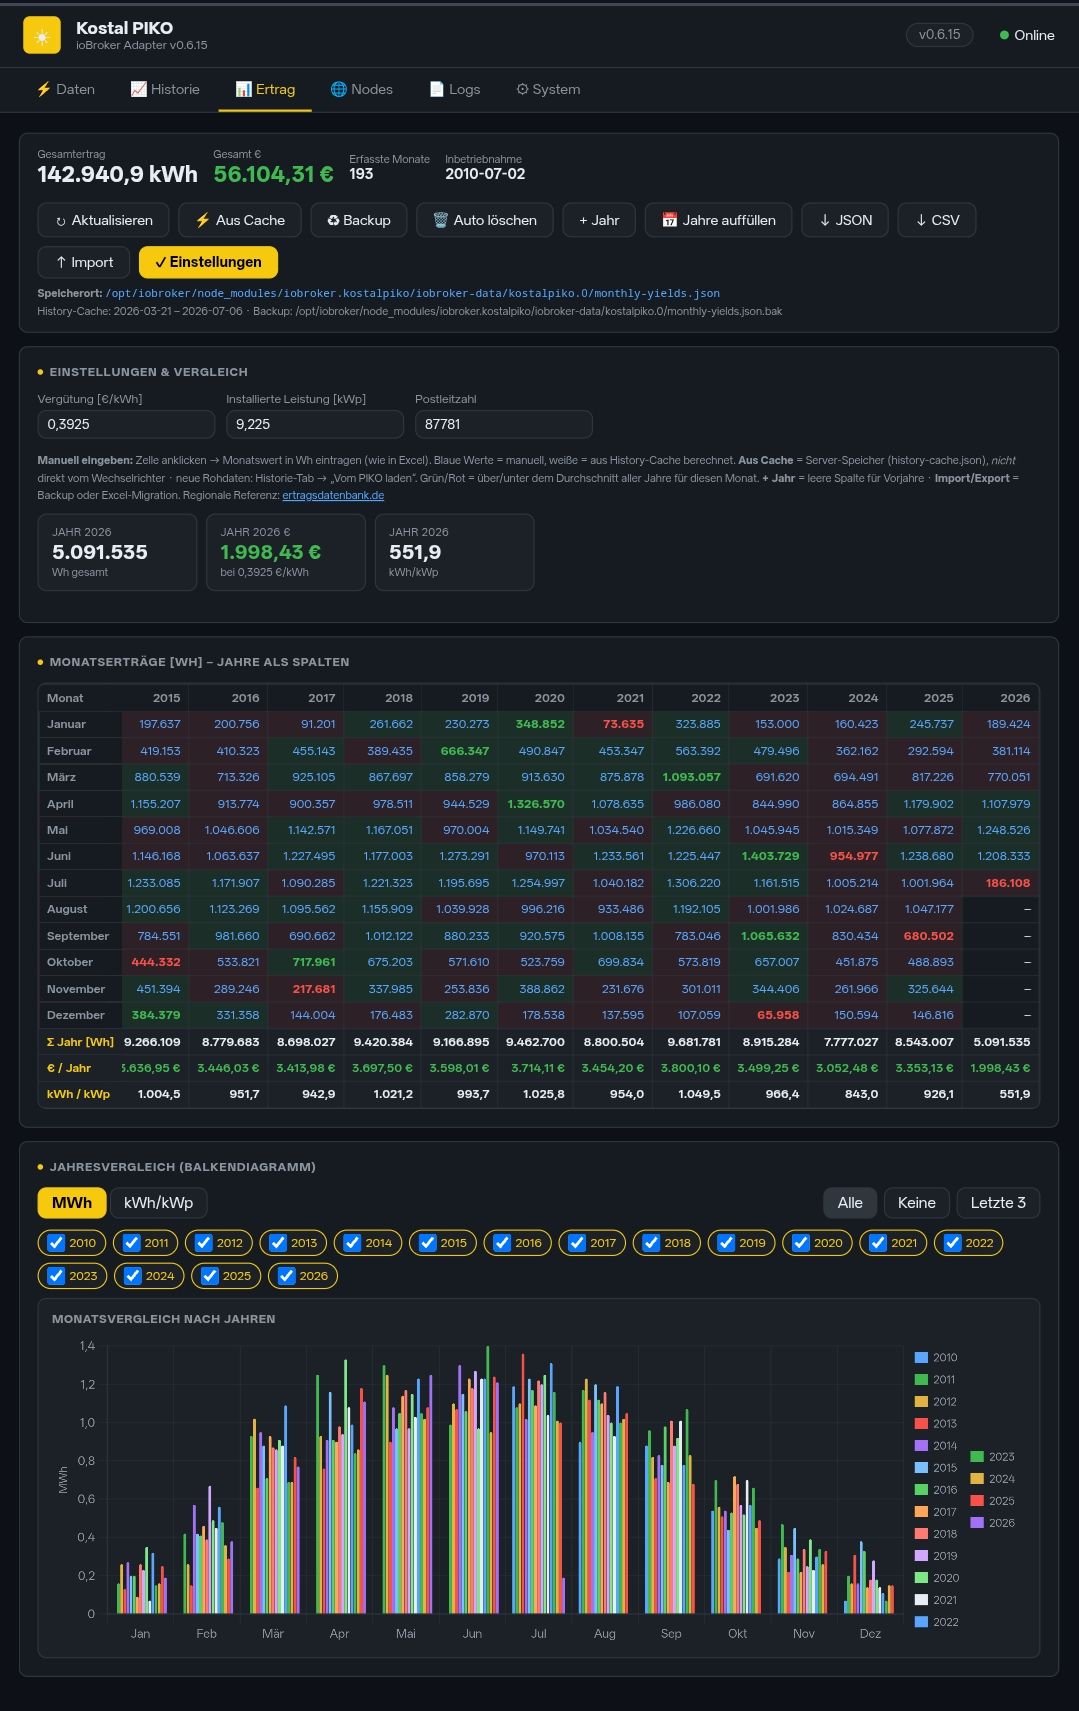Switch chart unit to kWh/kWp
This screenshot has height=1711, width=1079.
[x=159, y=1203]
